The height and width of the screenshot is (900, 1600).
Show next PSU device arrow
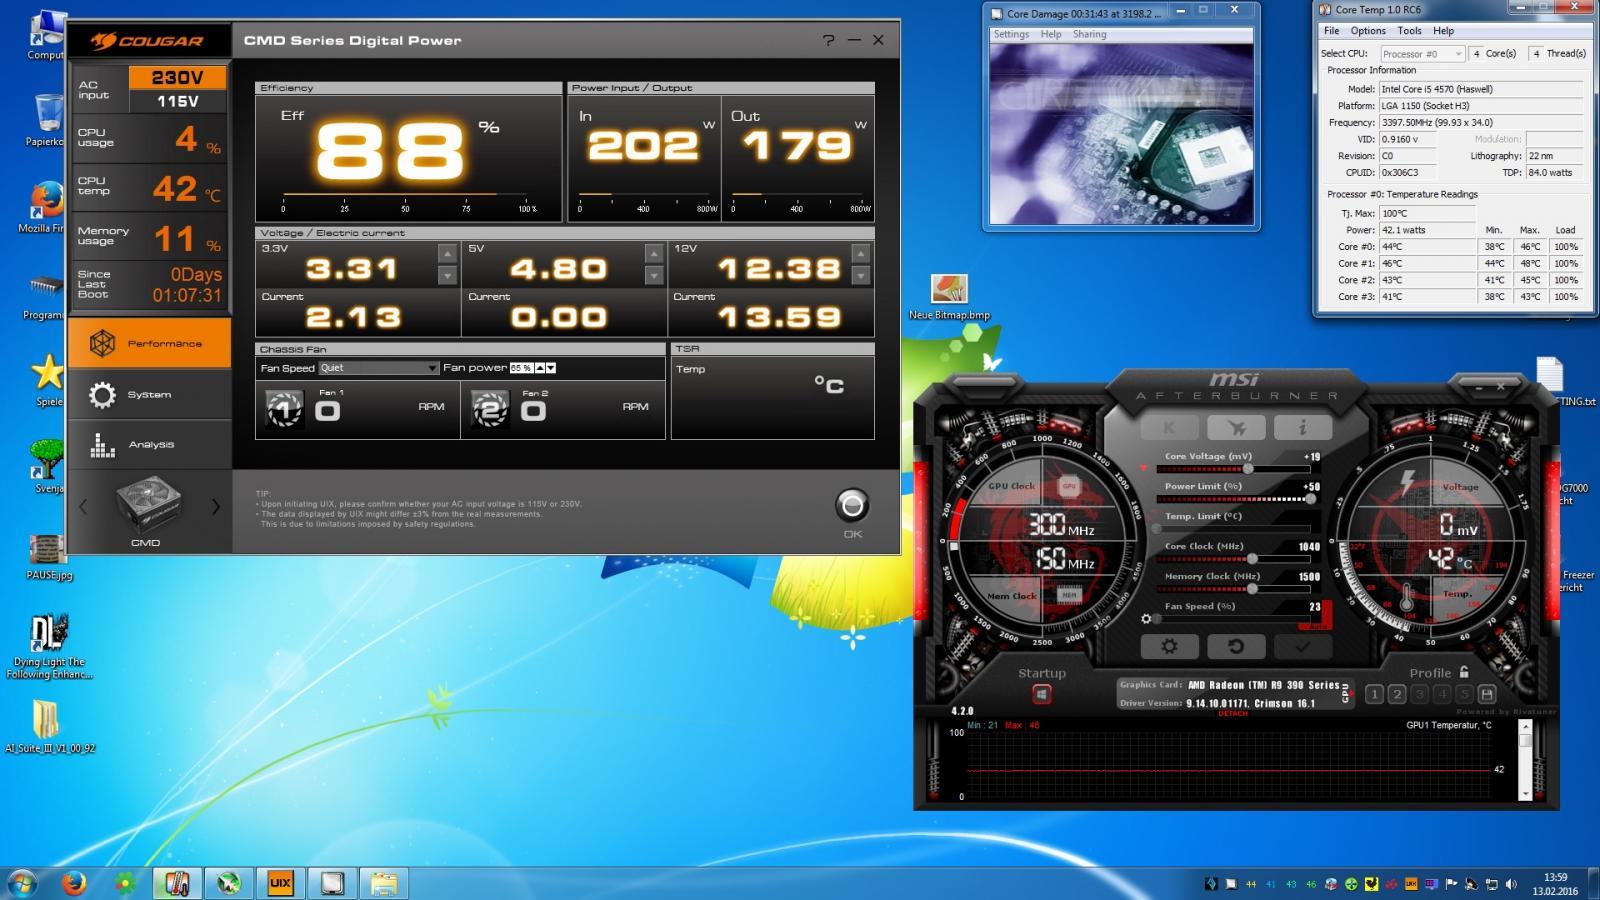coord(216,507)
